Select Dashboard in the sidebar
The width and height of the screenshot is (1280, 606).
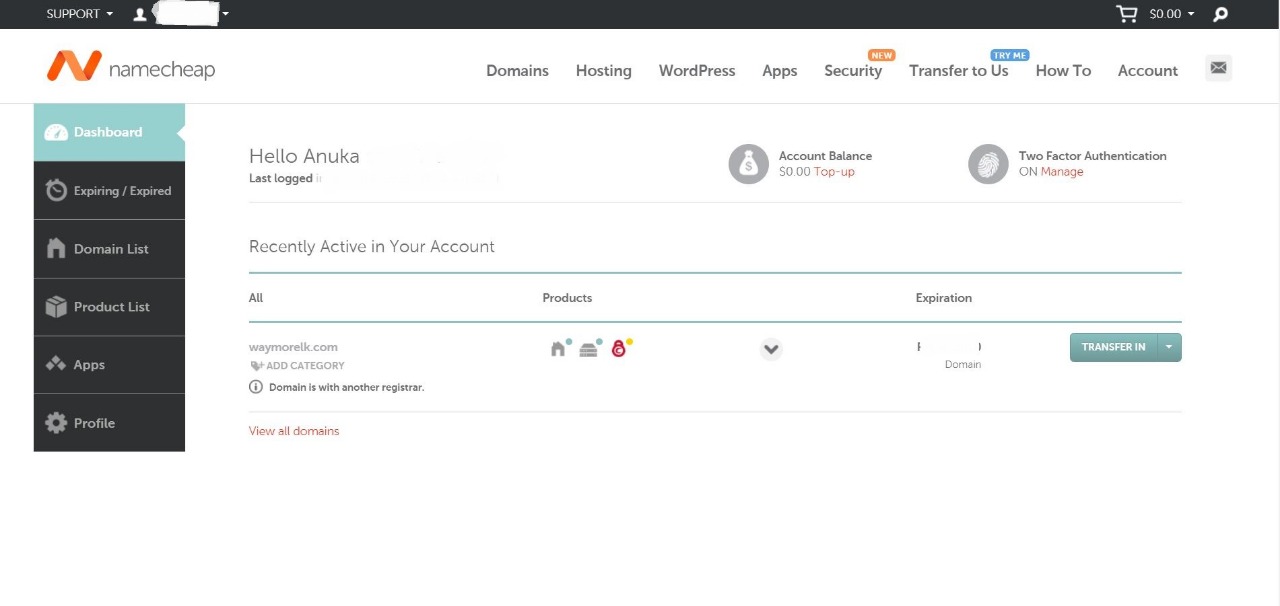109,132
